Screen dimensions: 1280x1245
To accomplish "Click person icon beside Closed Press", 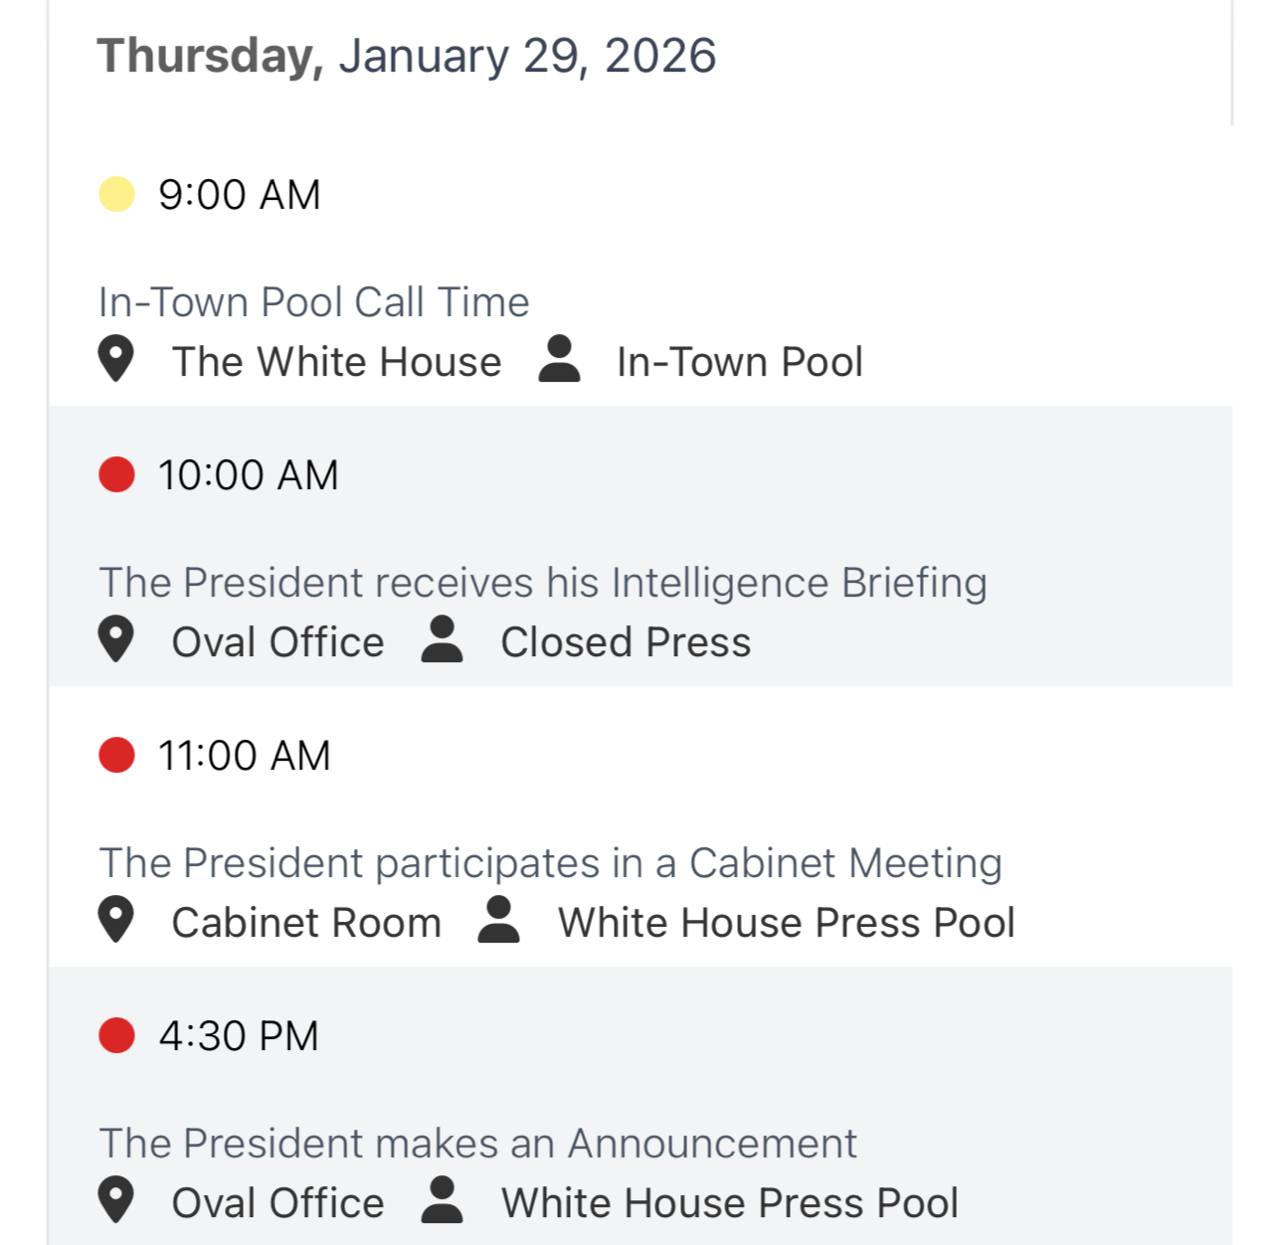I will pyautogui.click(x=442, y=640).
